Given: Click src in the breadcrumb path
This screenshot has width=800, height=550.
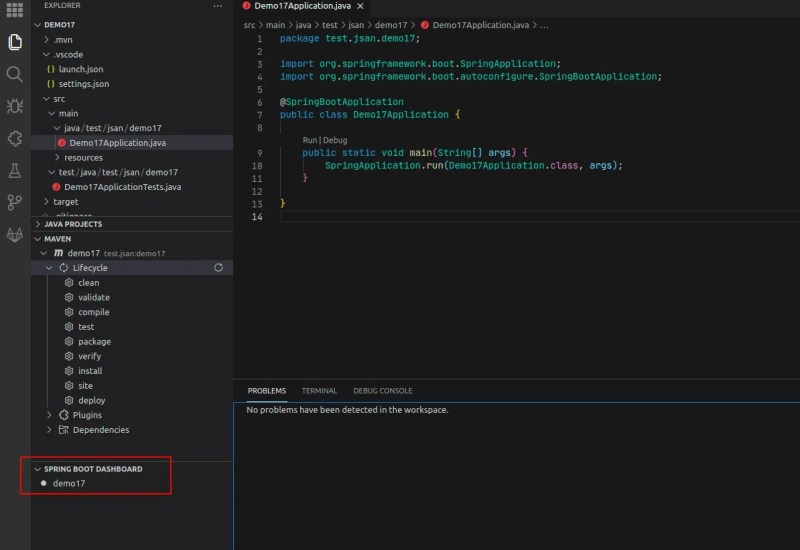Looking at the screenshot, I should click(x=249, y=25).
